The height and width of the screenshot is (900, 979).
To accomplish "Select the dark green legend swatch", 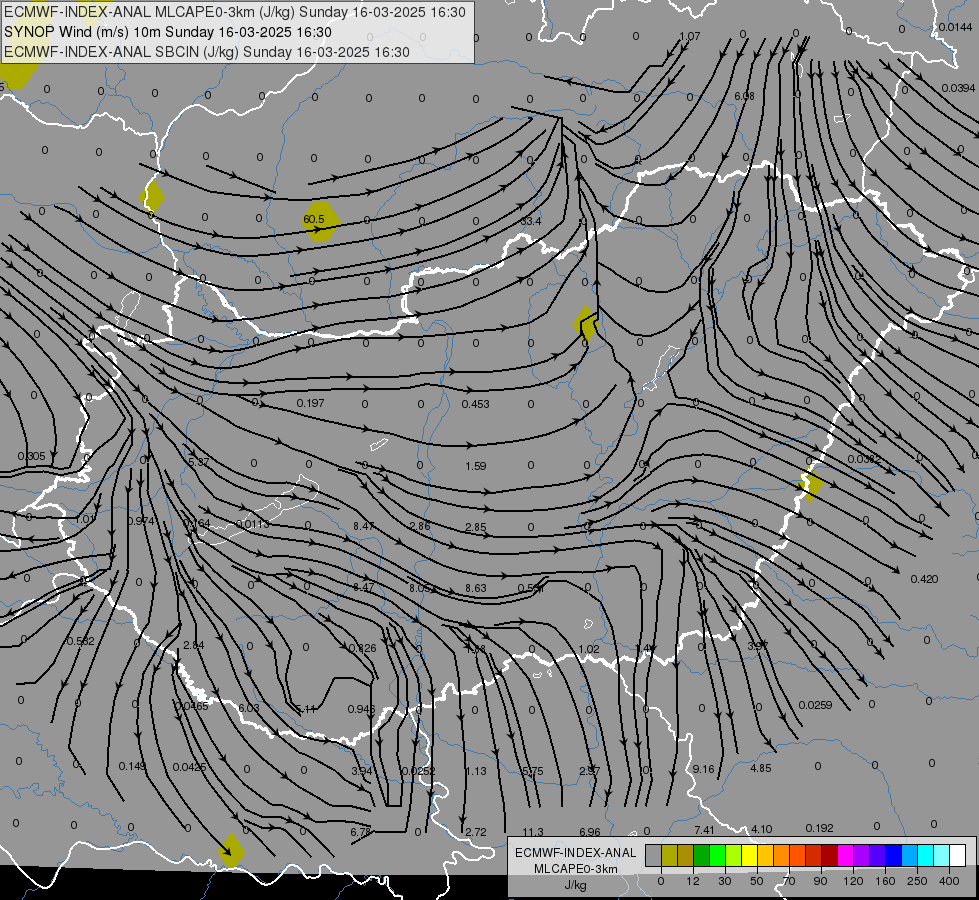I will [x=701, y=855].
